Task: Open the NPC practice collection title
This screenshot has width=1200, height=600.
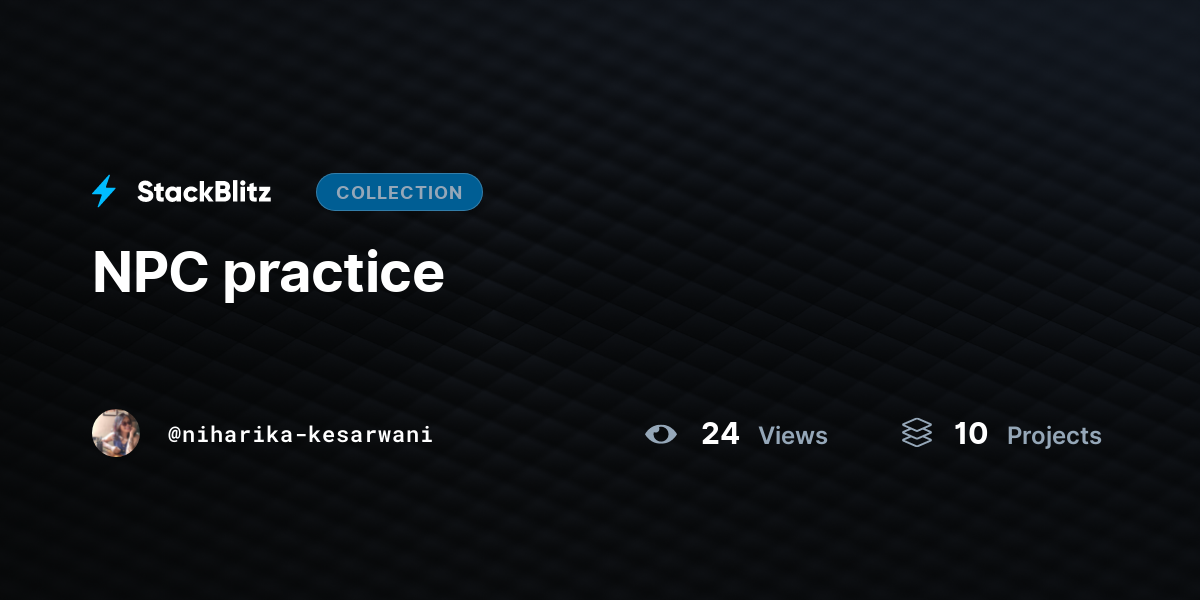Action: 268,273
